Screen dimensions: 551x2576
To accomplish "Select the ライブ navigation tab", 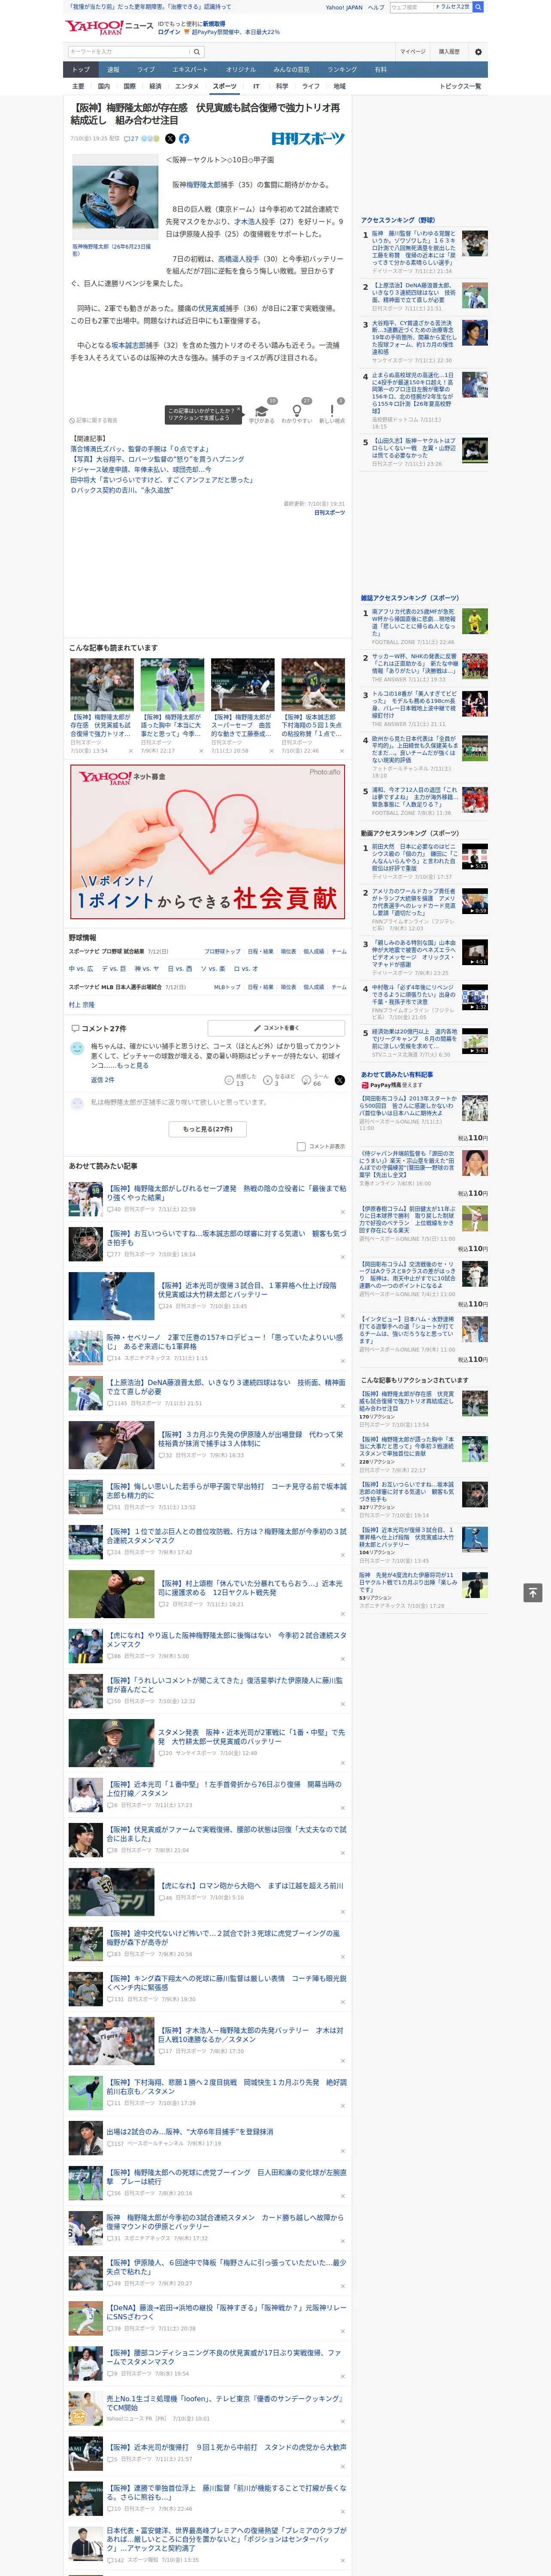I will [146, 70].
